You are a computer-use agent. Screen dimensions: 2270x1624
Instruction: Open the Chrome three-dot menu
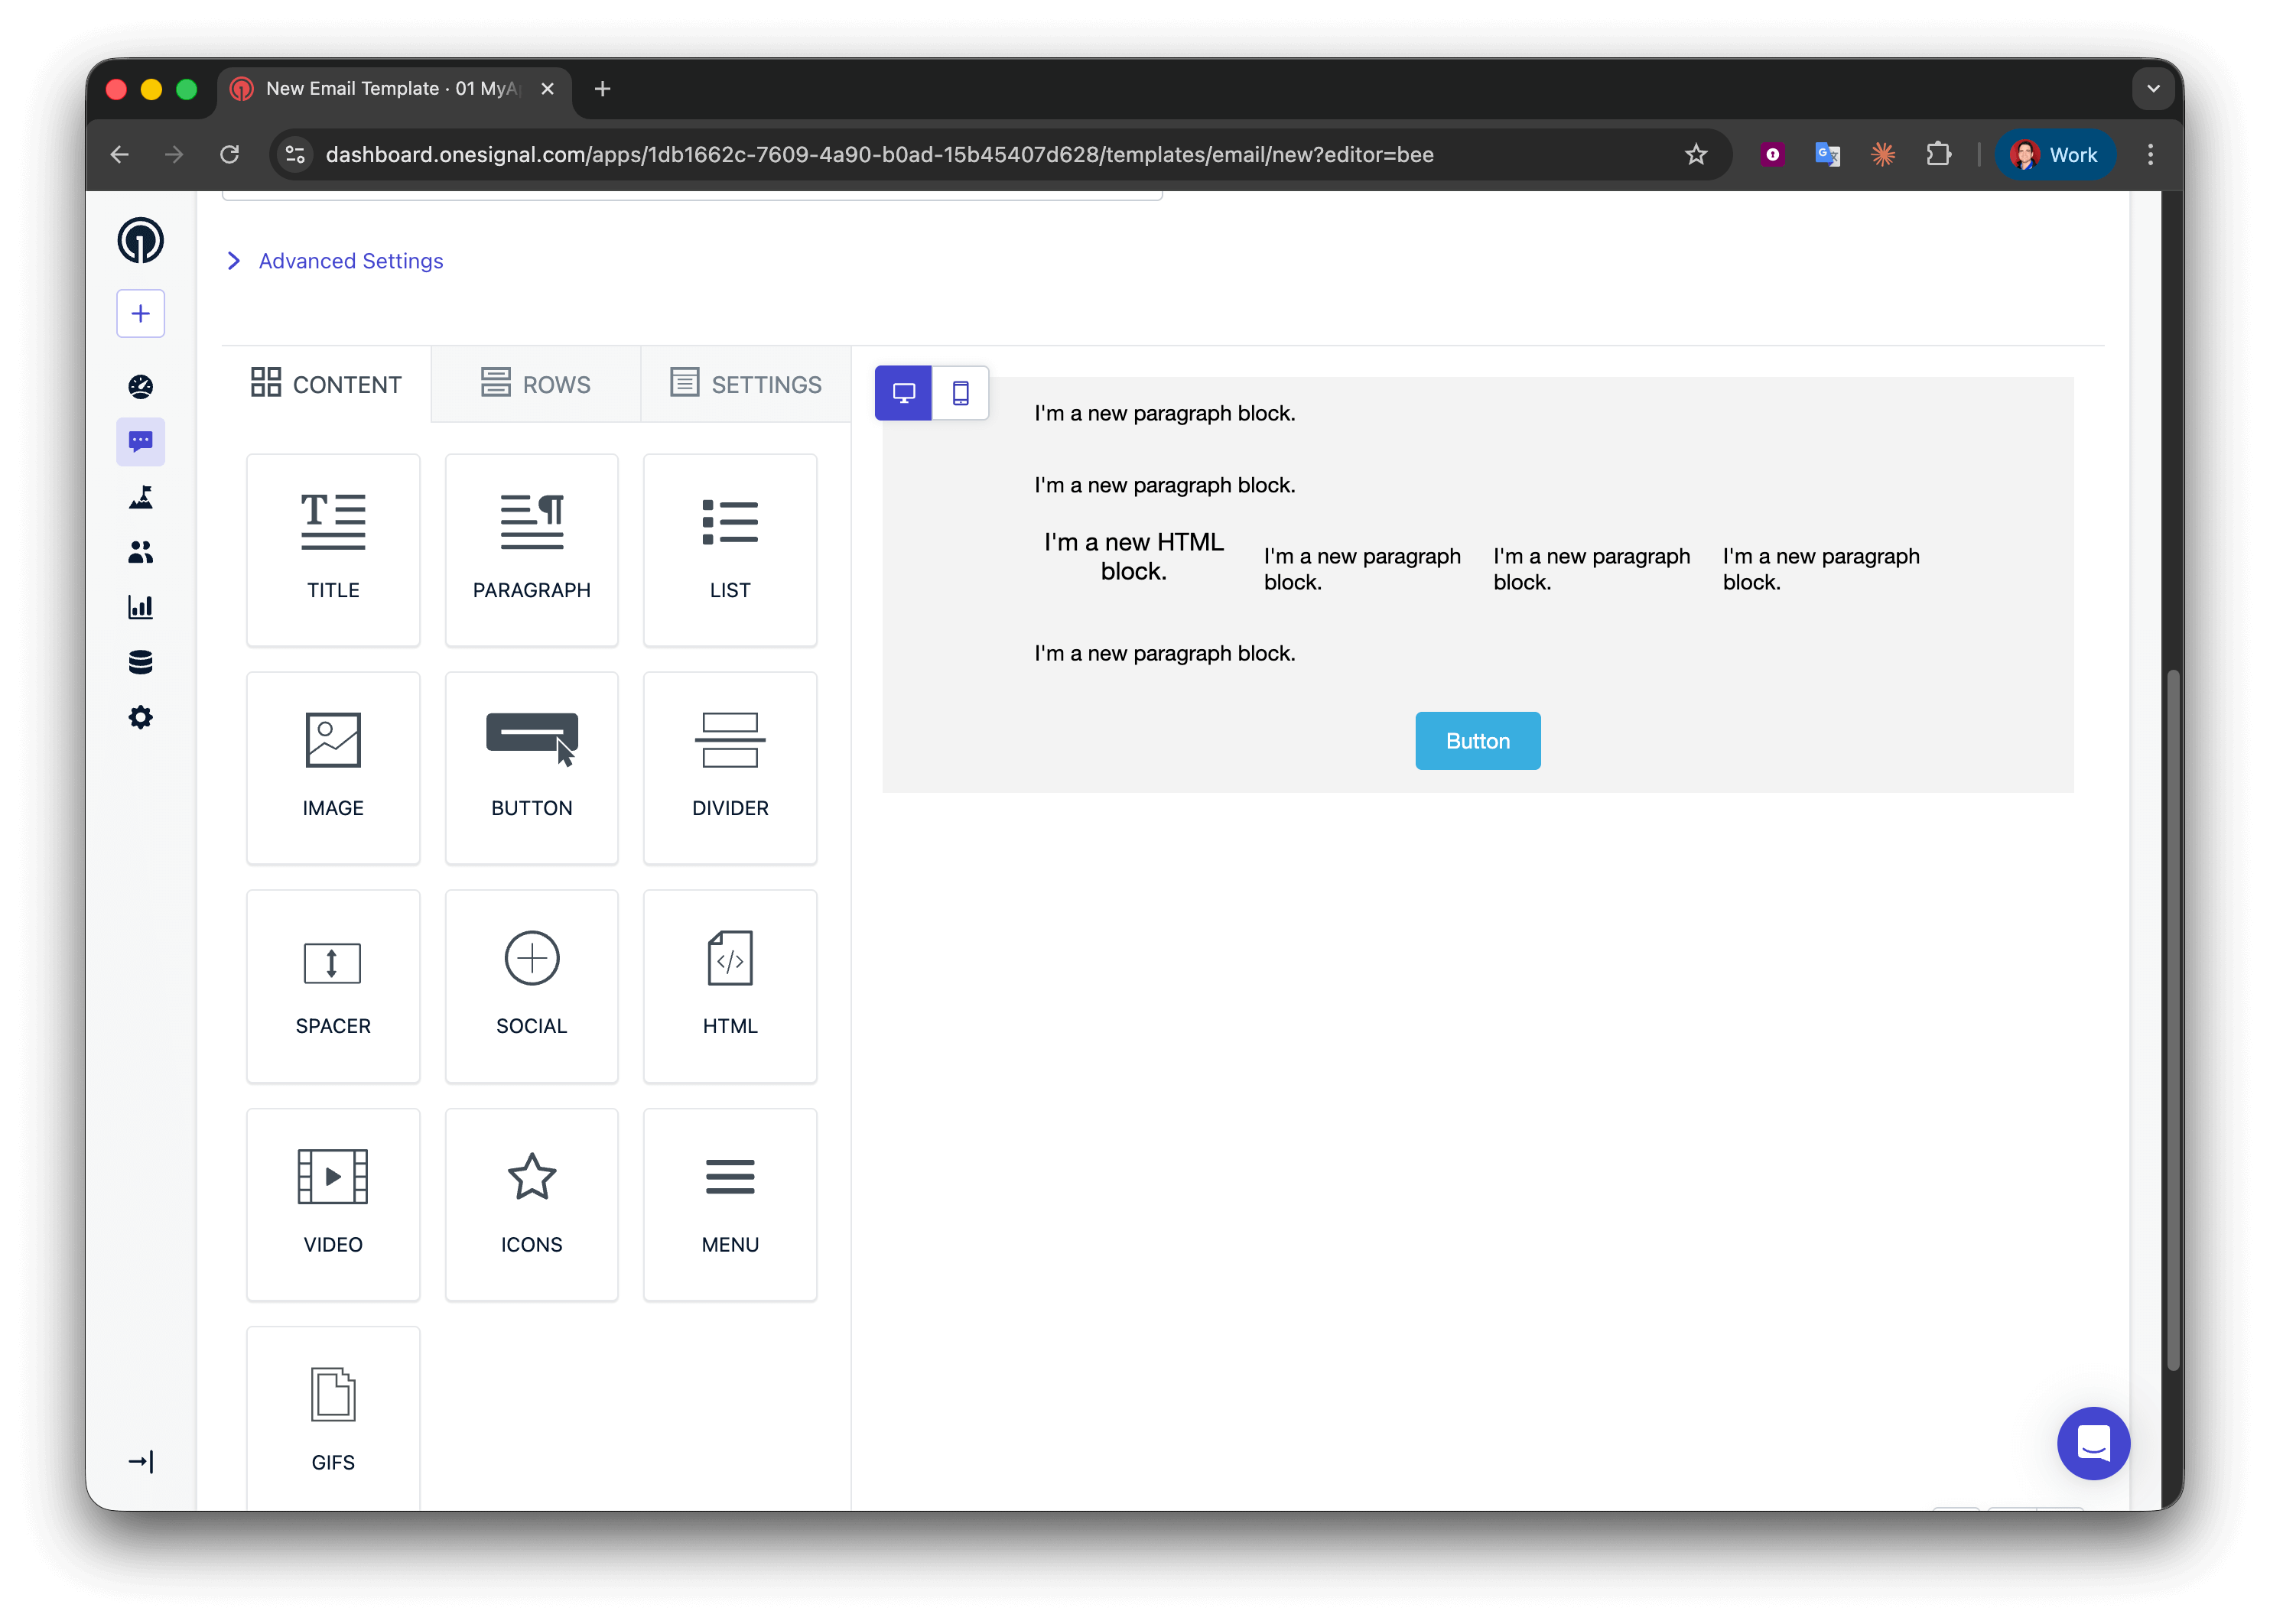click(2150, 155)
